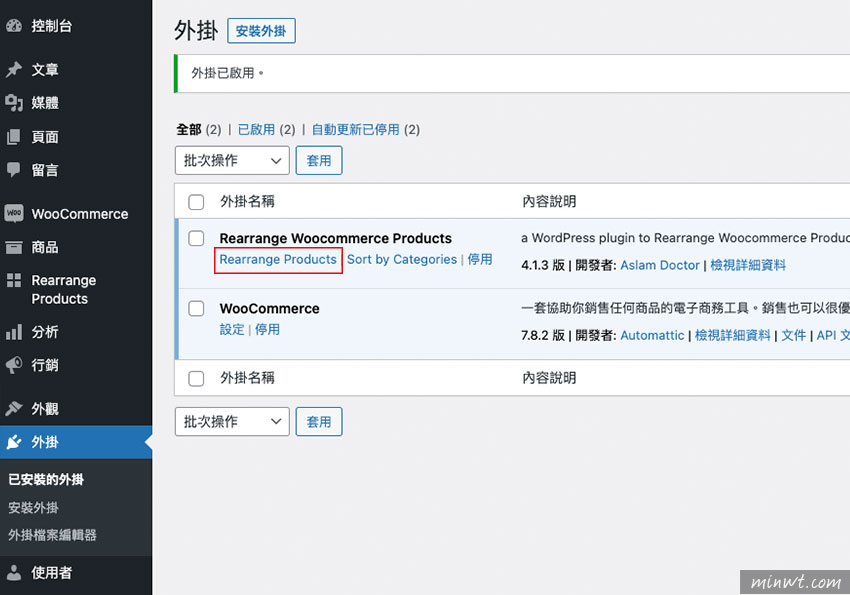Open WooCommerce sidebar menu label
850x595 pixels.
[80, 214]
